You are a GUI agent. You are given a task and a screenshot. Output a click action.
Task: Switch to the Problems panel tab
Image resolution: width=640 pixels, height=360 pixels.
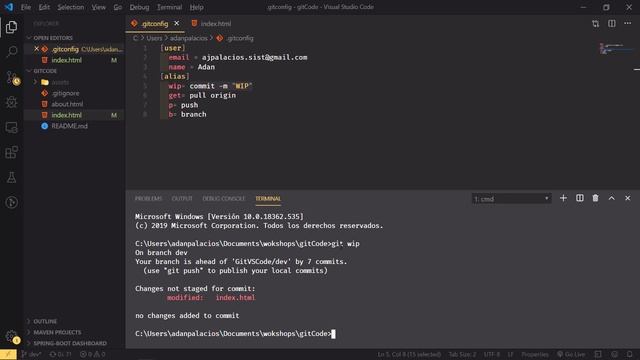coord(148,199)
